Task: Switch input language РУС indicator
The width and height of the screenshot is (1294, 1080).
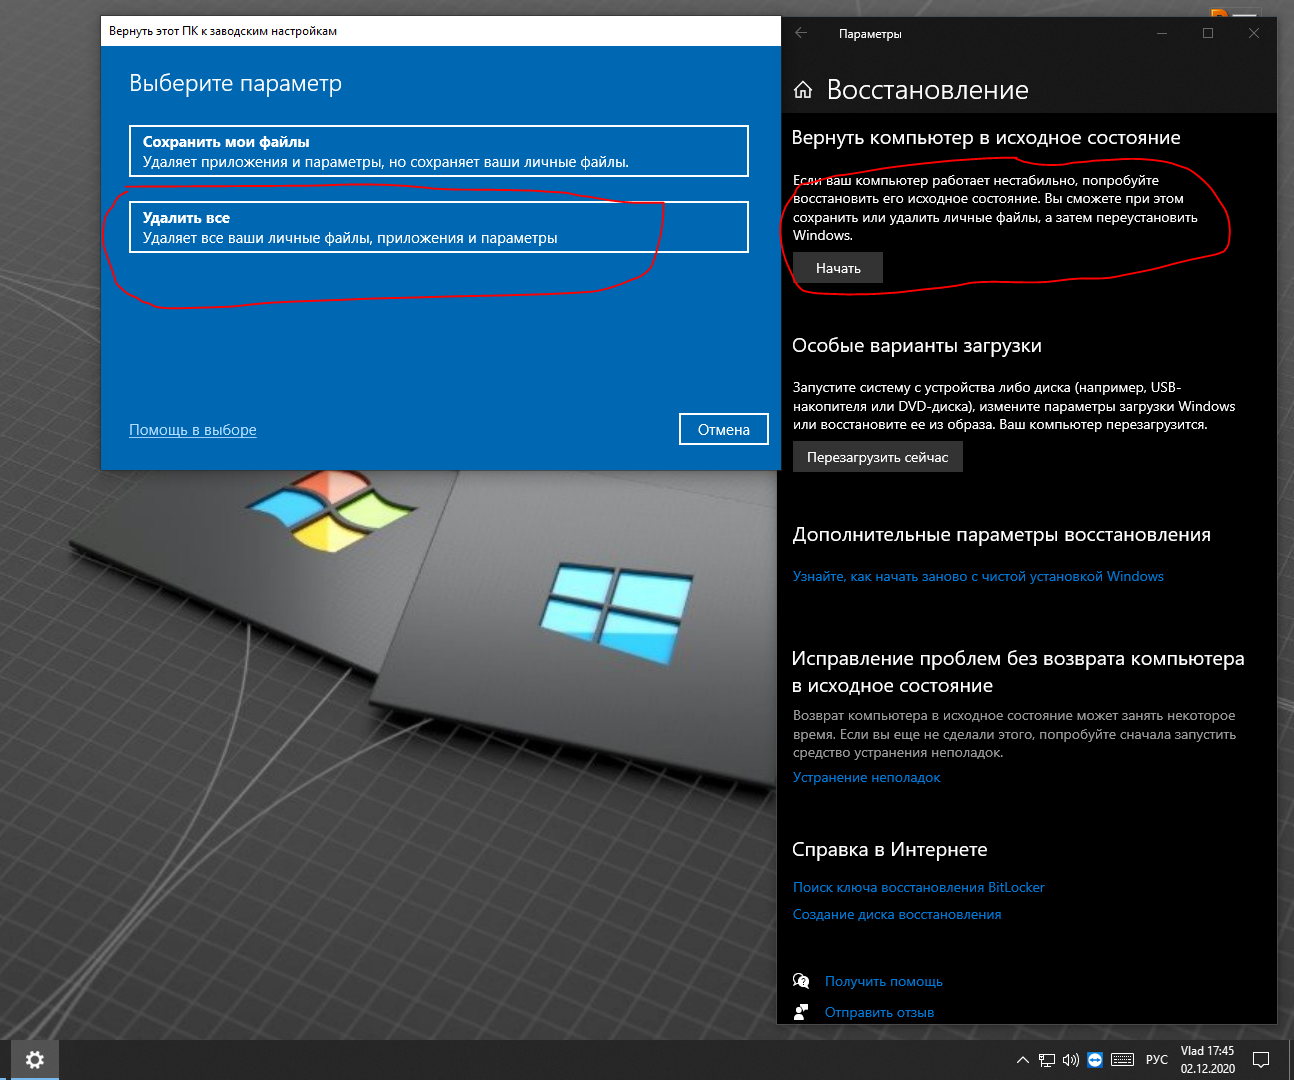Action: (1157, 1060)
